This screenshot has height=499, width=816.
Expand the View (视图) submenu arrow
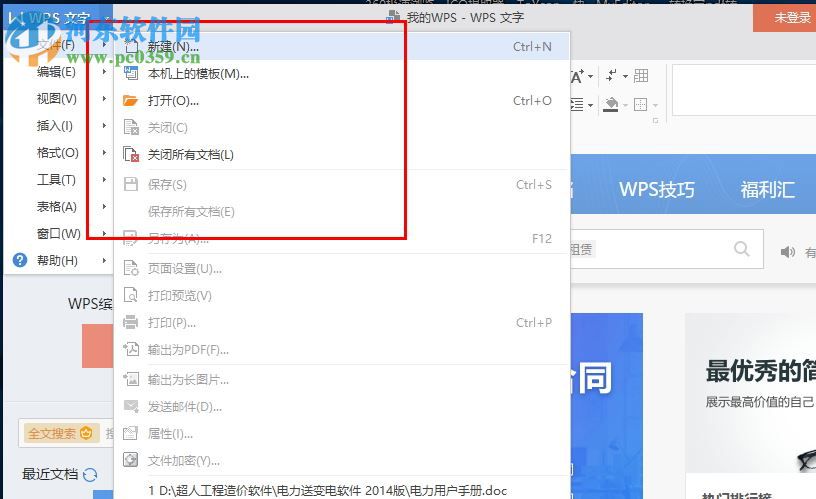104,98
